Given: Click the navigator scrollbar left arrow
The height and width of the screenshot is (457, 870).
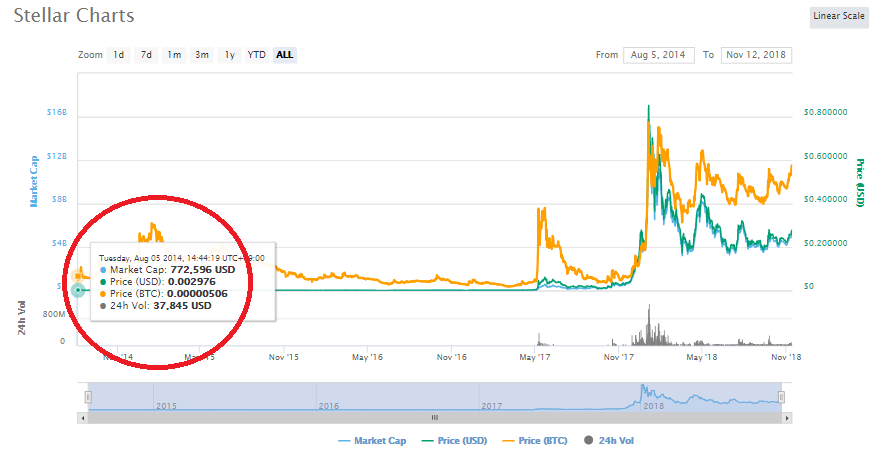Looking at the screenshot, I should [83, 418].
